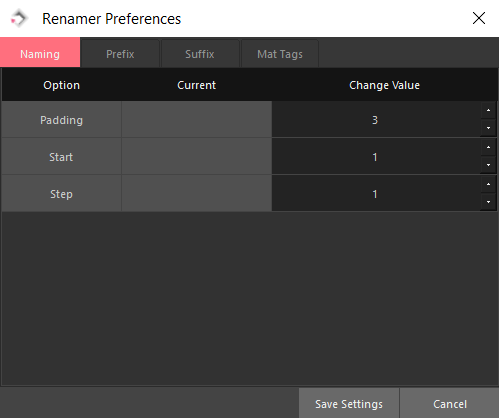
Task: Click the Renamer app icon in title bar
Action: [x=19, y=19]
